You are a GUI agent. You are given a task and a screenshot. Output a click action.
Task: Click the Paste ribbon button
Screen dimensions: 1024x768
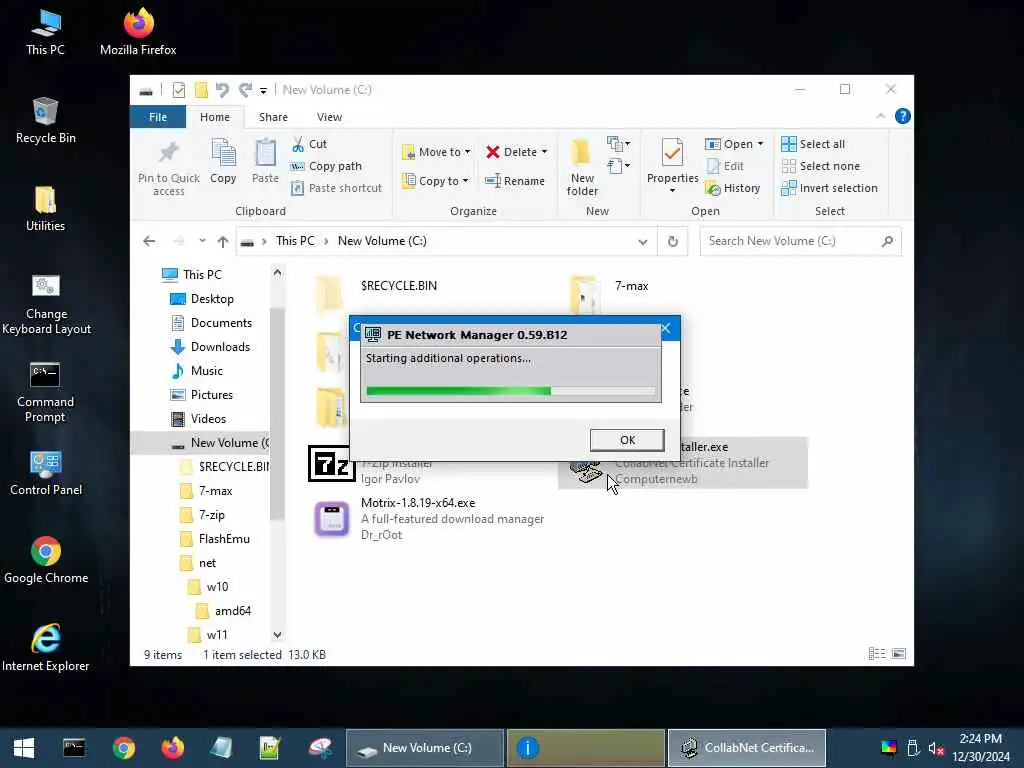265,161
